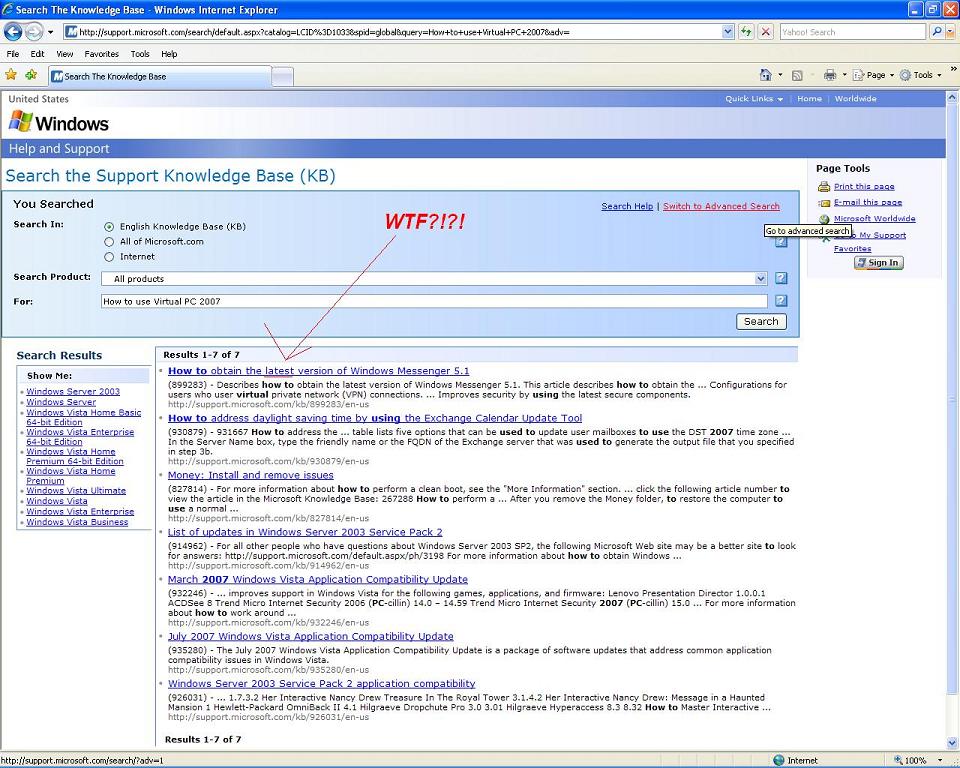
Task: Click the Windows logo
Action: coord(59,122)
